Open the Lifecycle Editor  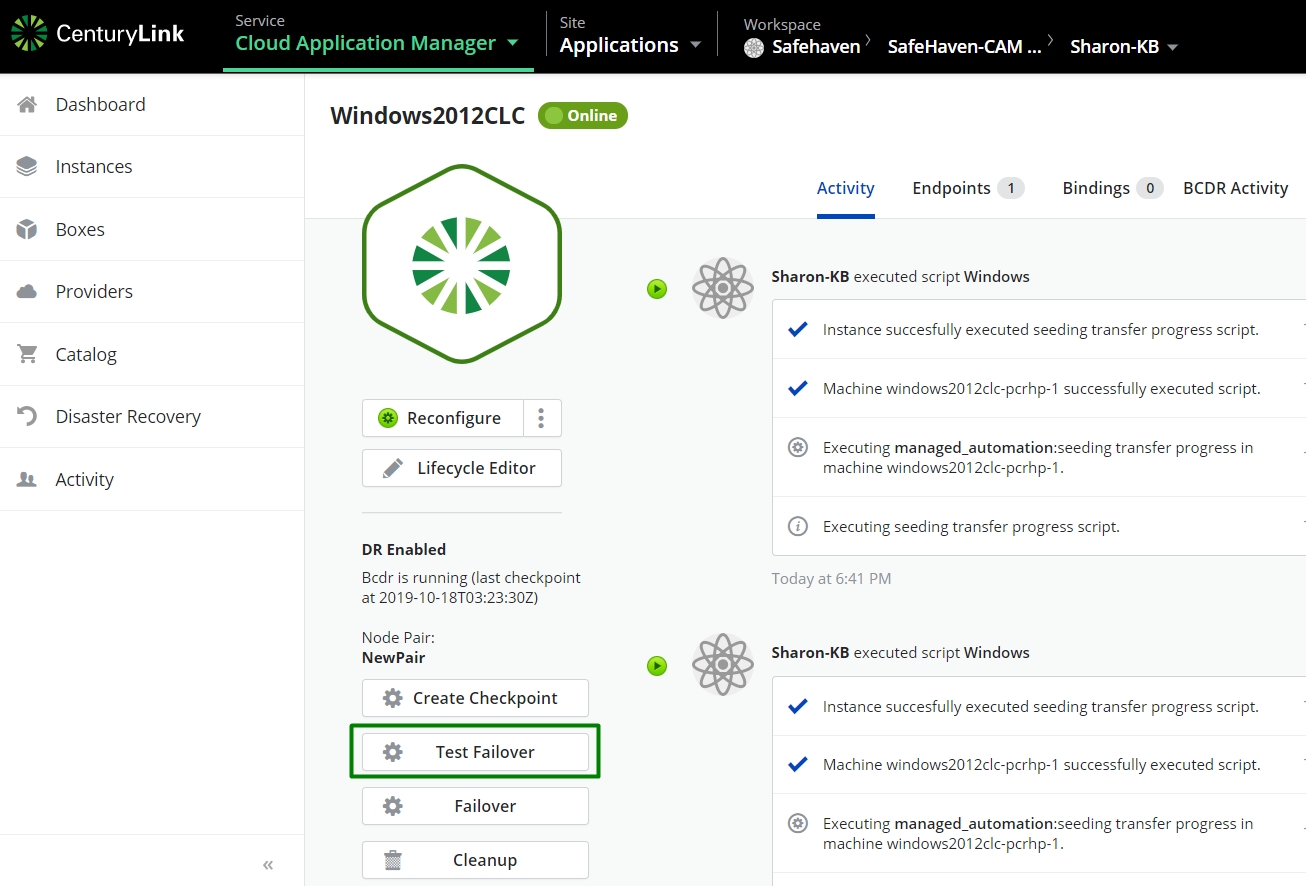click(x=461, y=468)
